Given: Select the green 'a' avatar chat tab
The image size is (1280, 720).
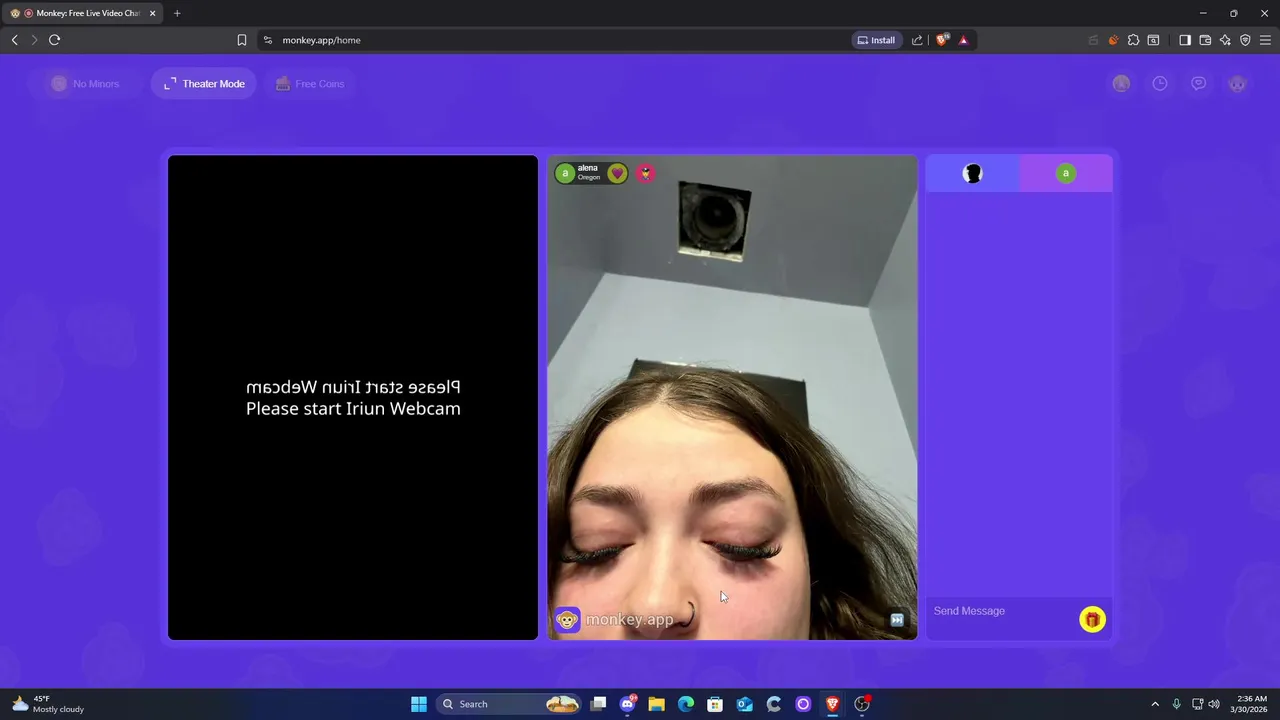Looking at the screenshot, I should pyautogui.click(x=1066, y=174).
